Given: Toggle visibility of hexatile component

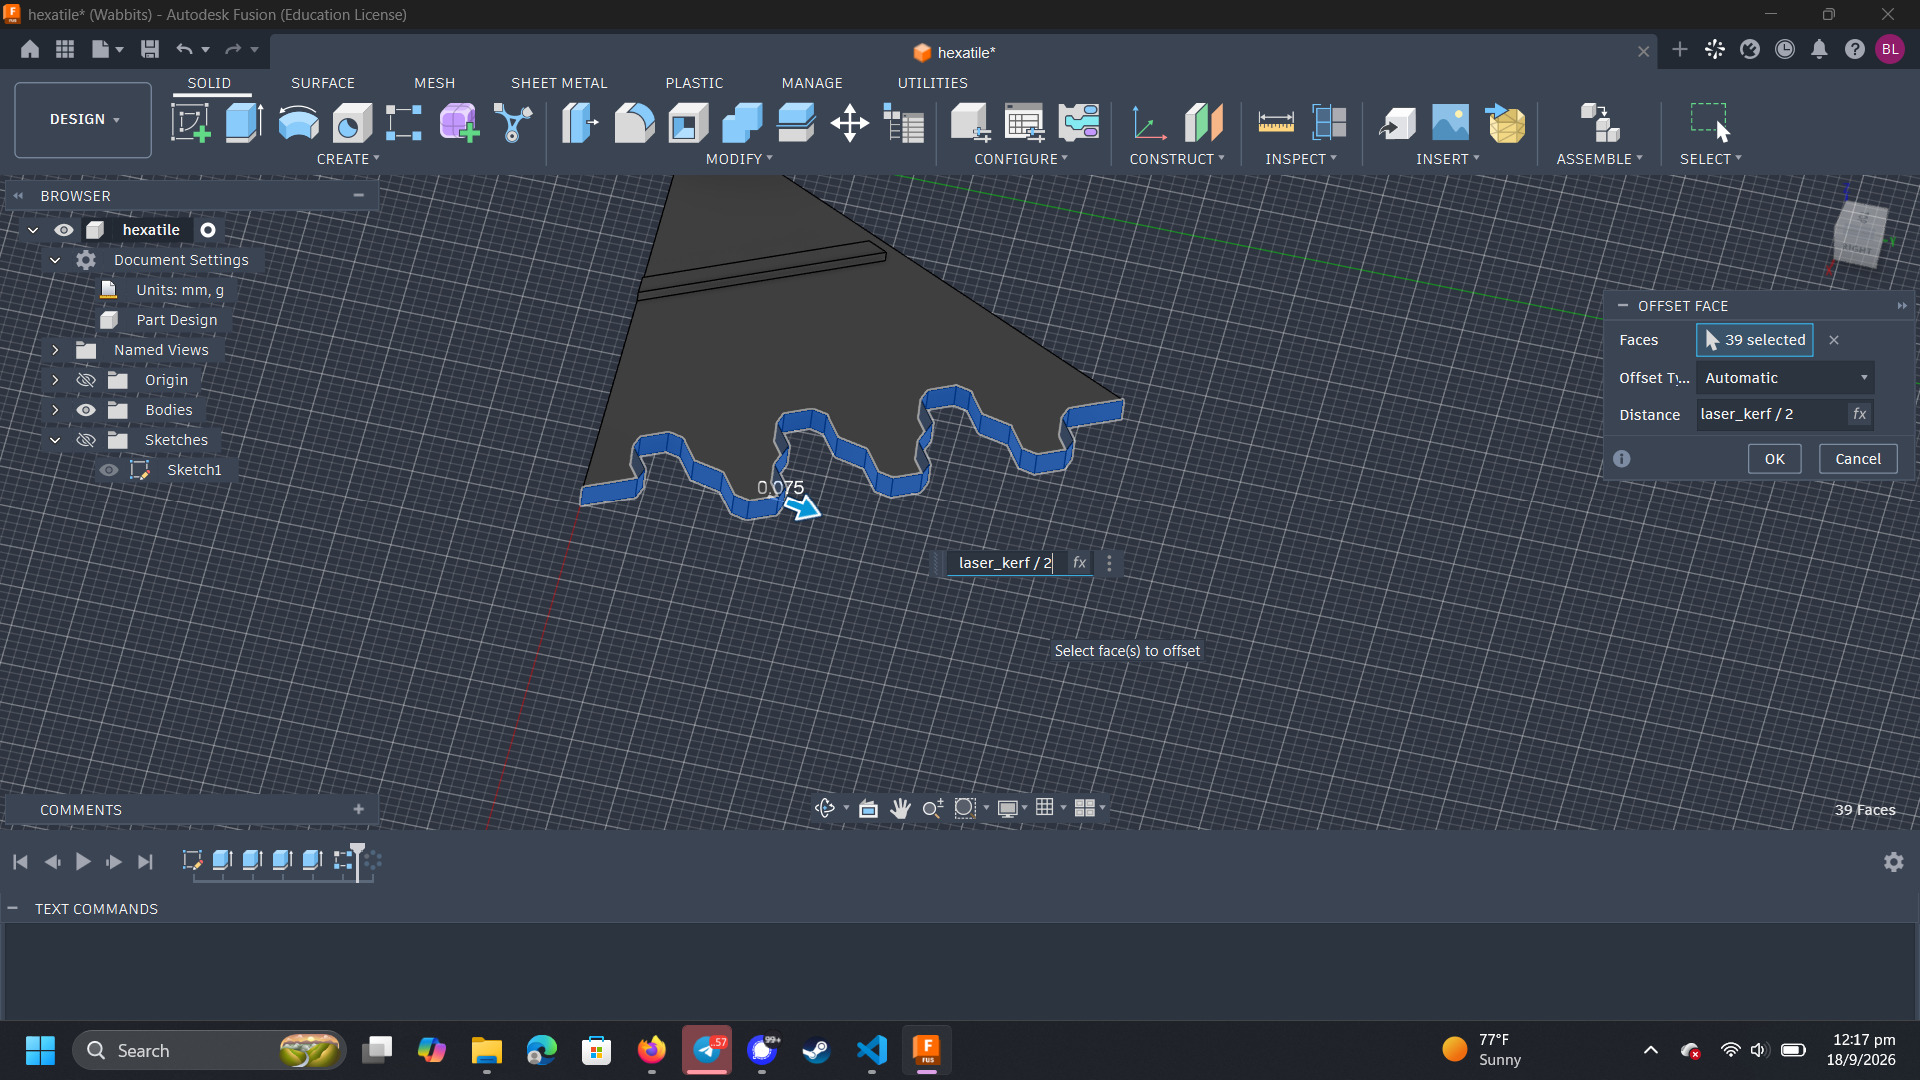Looking at the screenshot, I should pyautogui.click(x=64, y=230).
